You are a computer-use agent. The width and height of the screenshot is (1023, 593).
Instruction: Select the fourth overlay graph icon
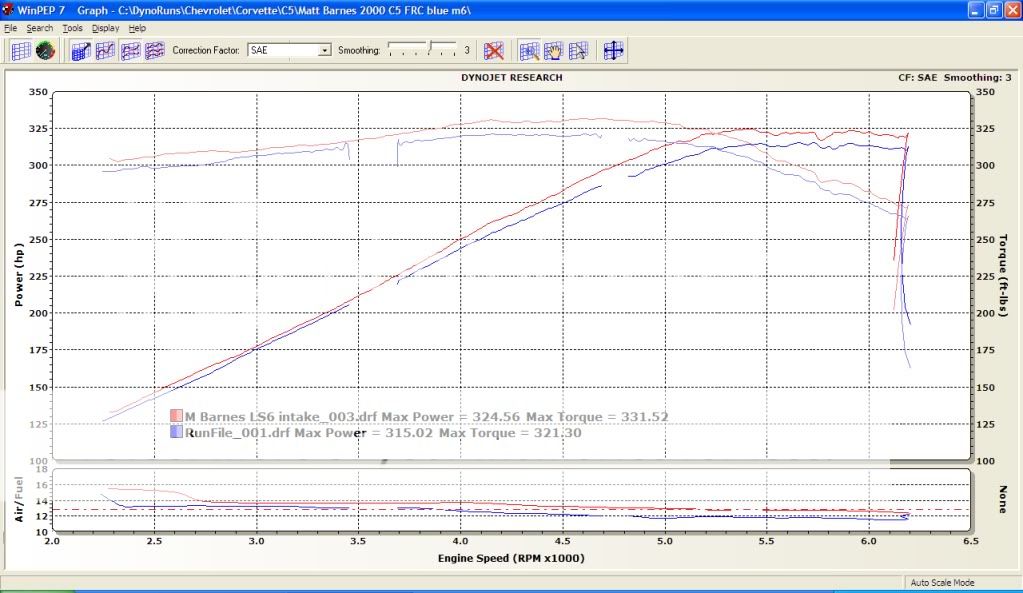point(152,50)
